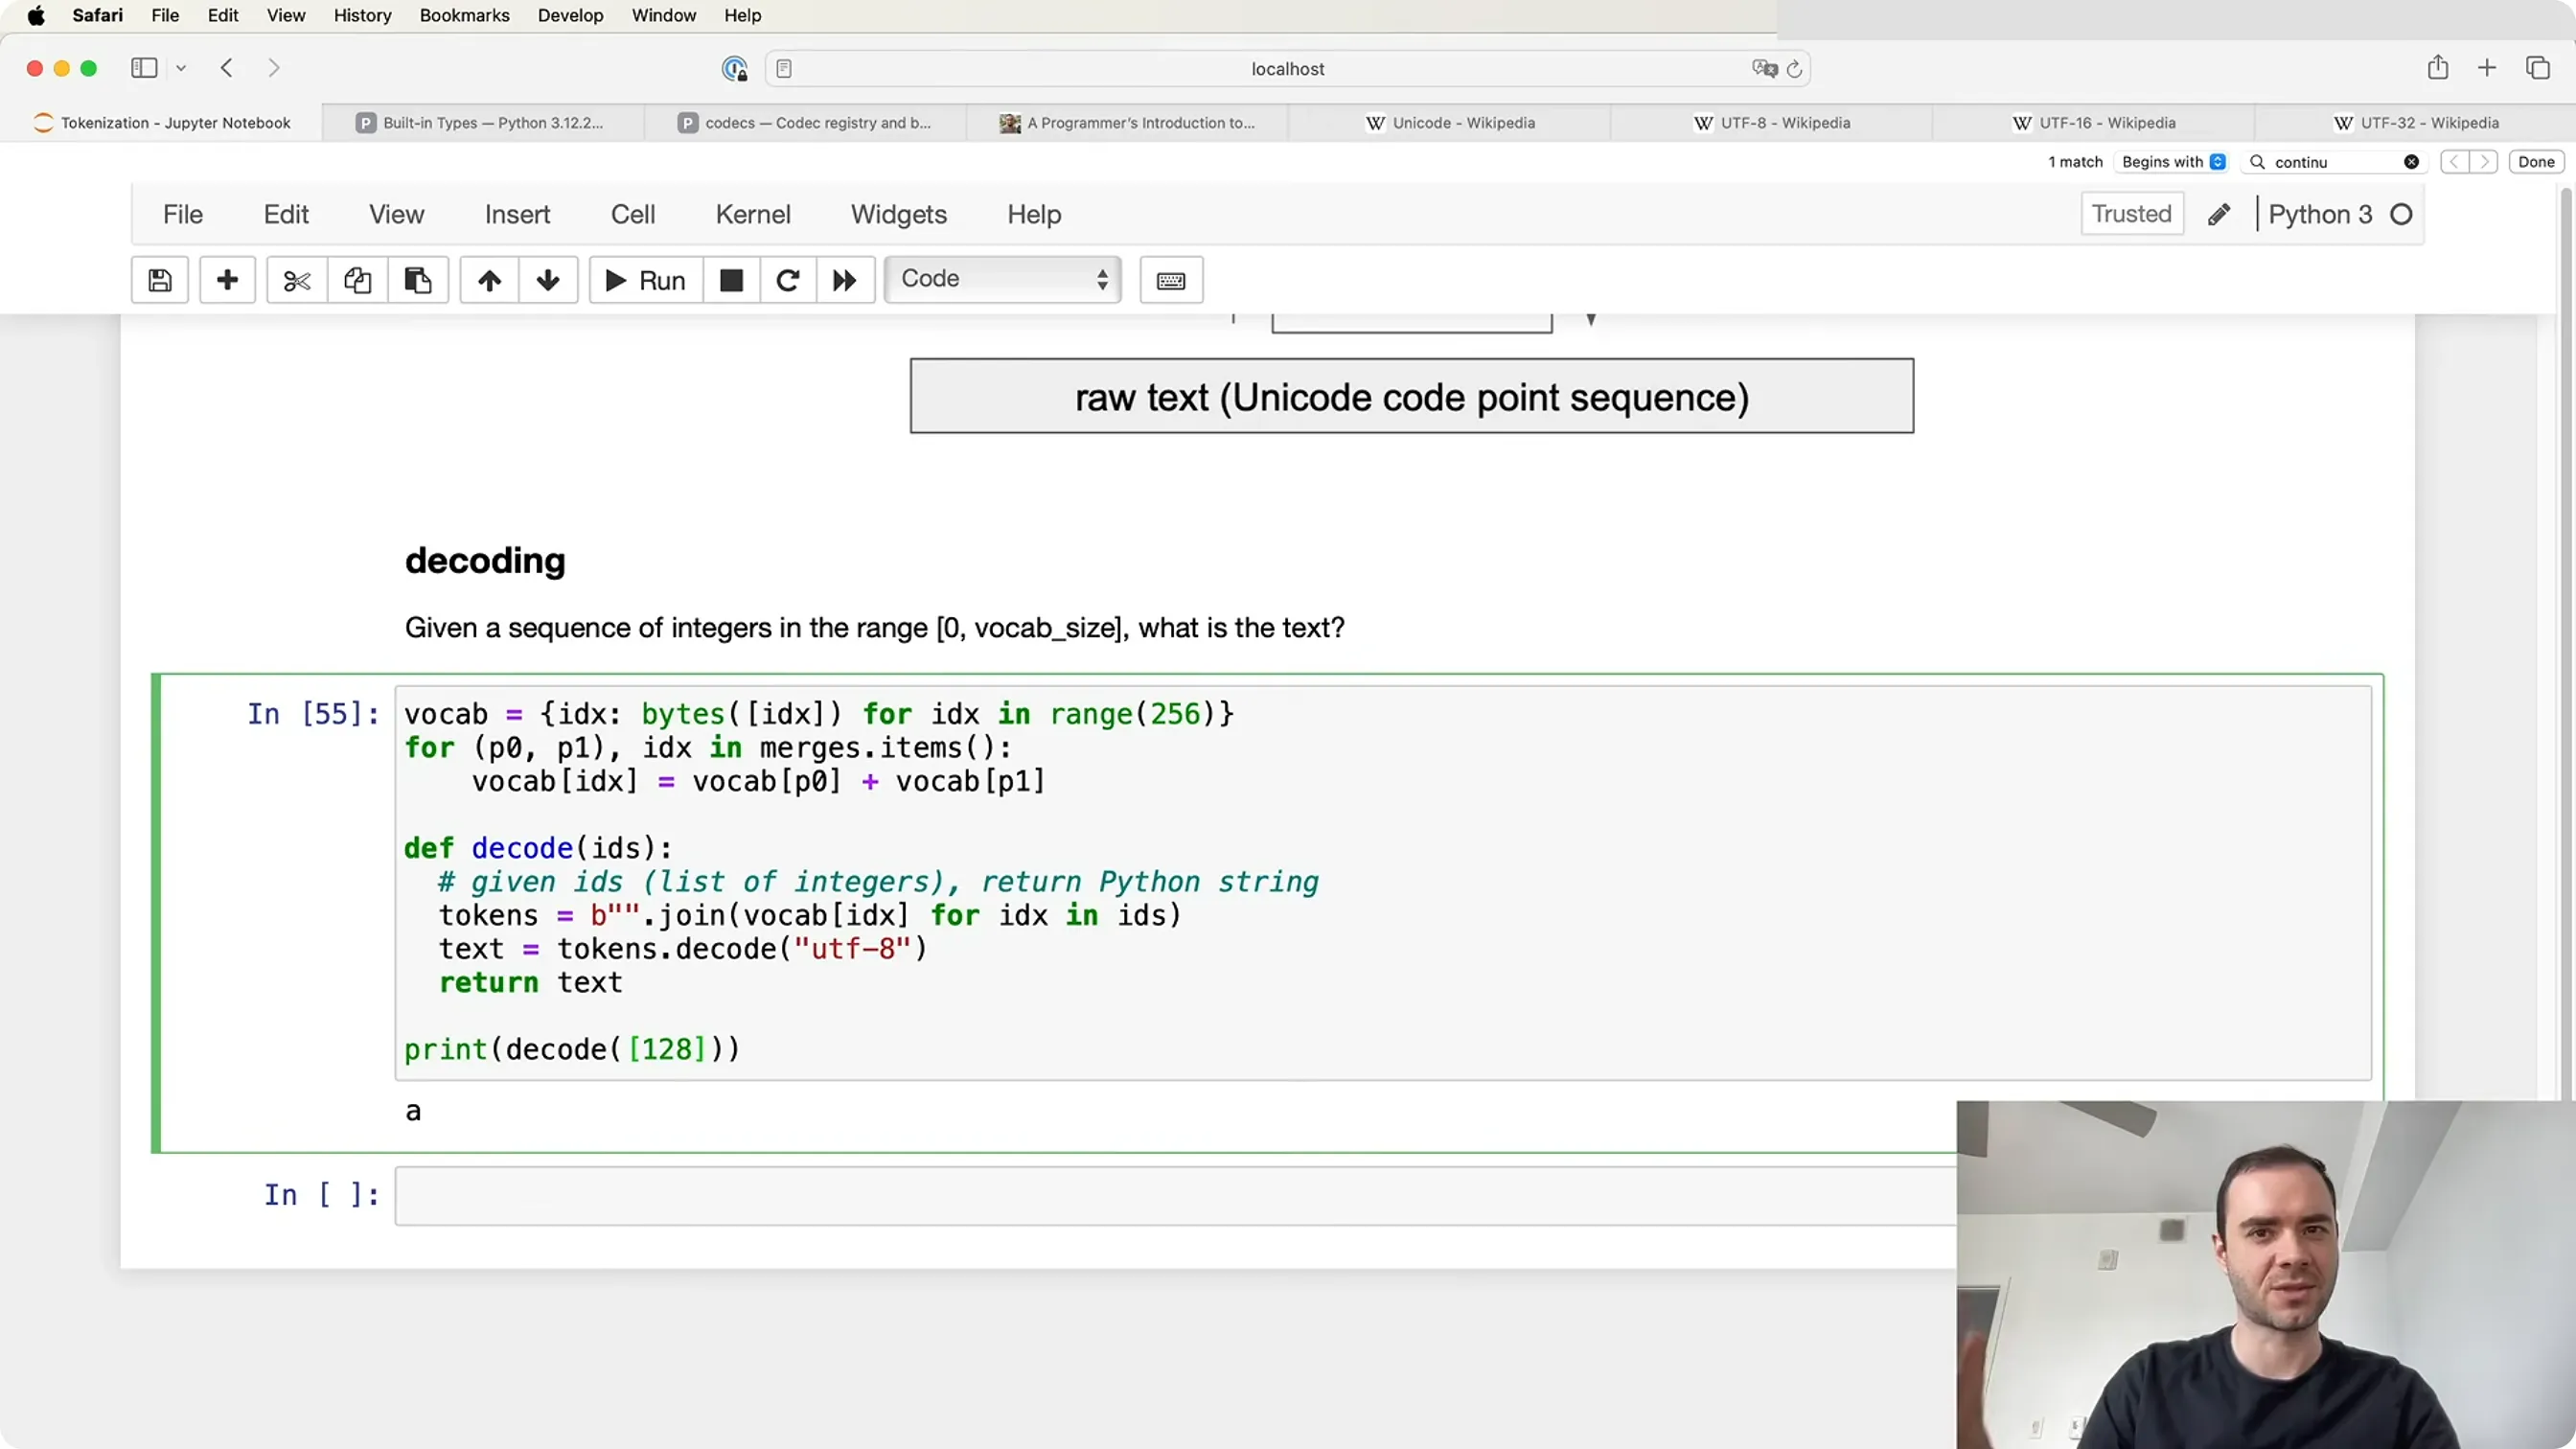Restart the kernel with the circular arrow icon
This screenshot has height=1449, width=2576.
(788, 281)
